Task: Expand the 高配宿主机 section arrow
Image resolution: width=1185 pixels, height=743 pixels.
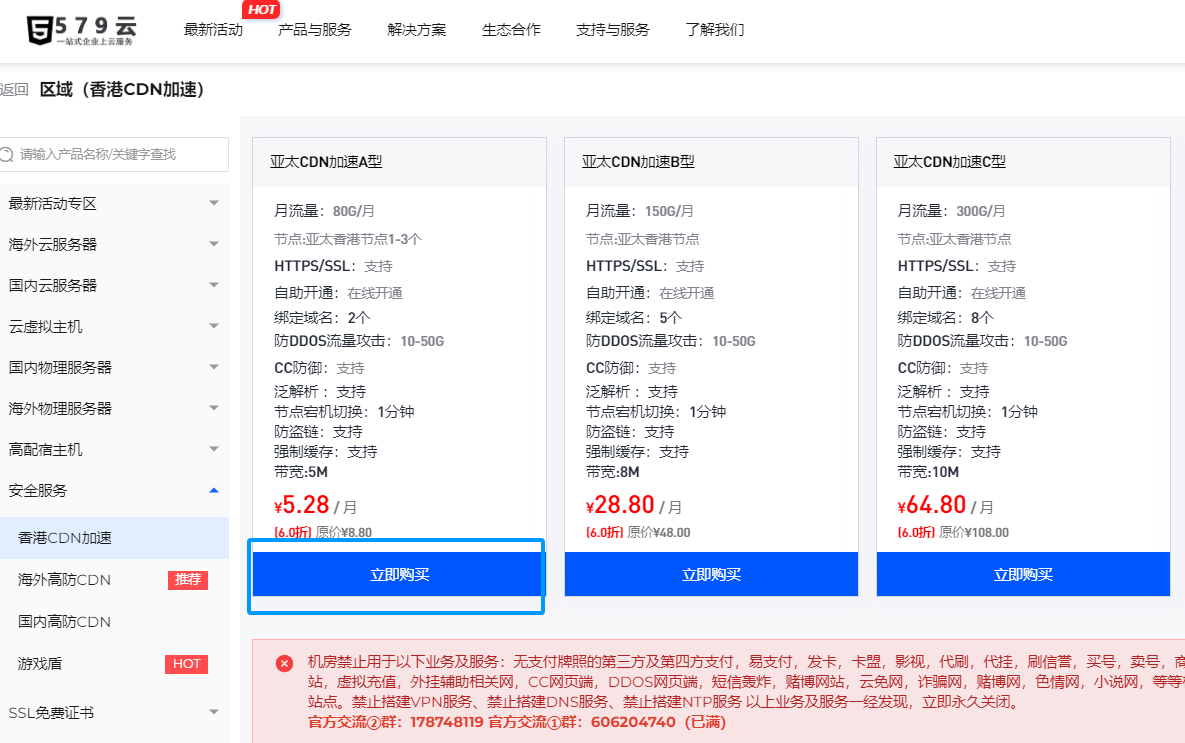Action: click(213, 449)
